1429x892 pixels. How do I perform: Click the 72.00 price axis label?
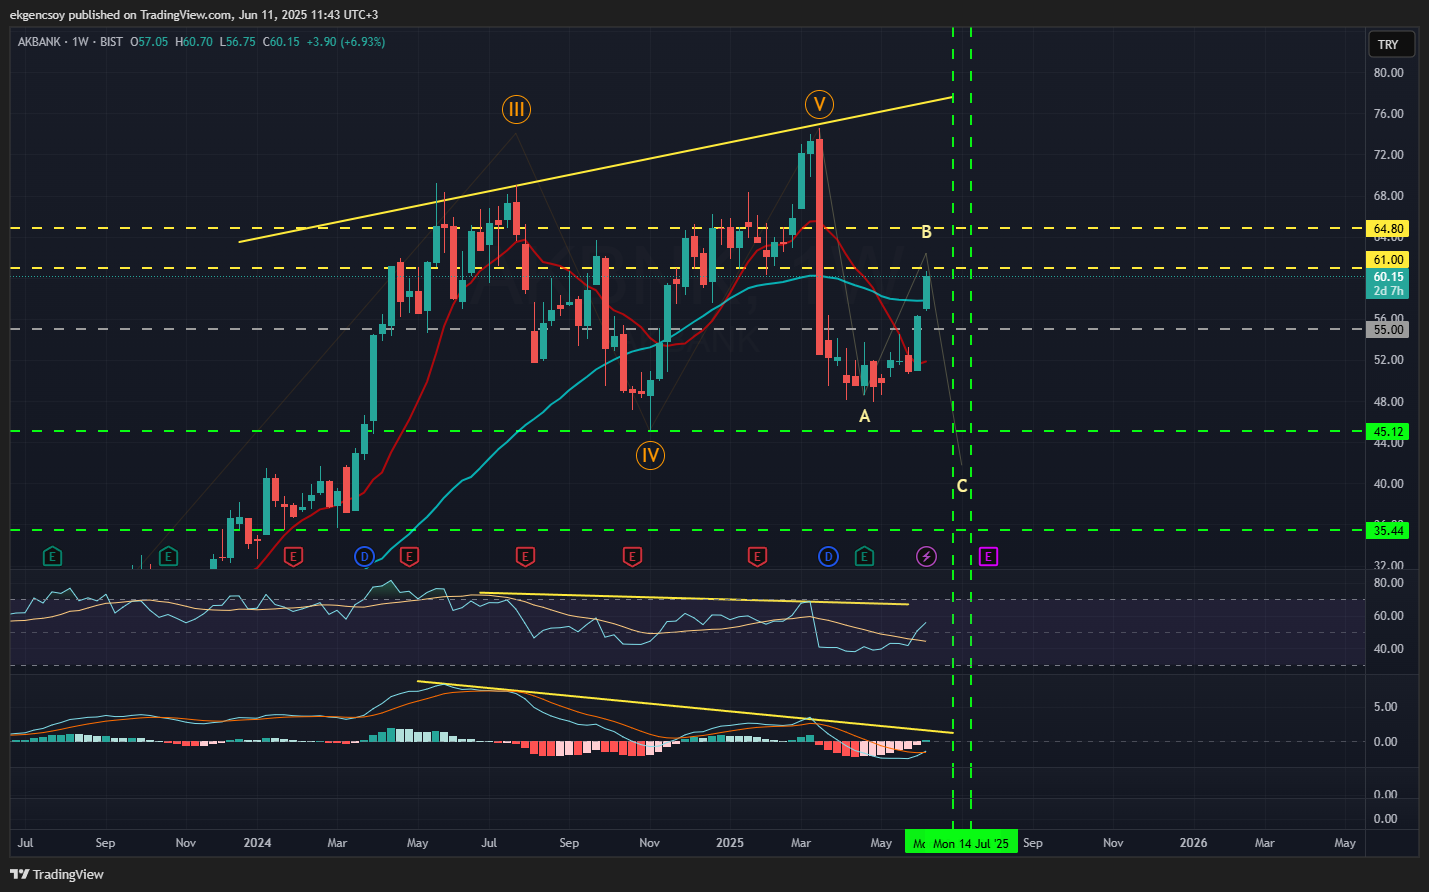pos(1388,155)
